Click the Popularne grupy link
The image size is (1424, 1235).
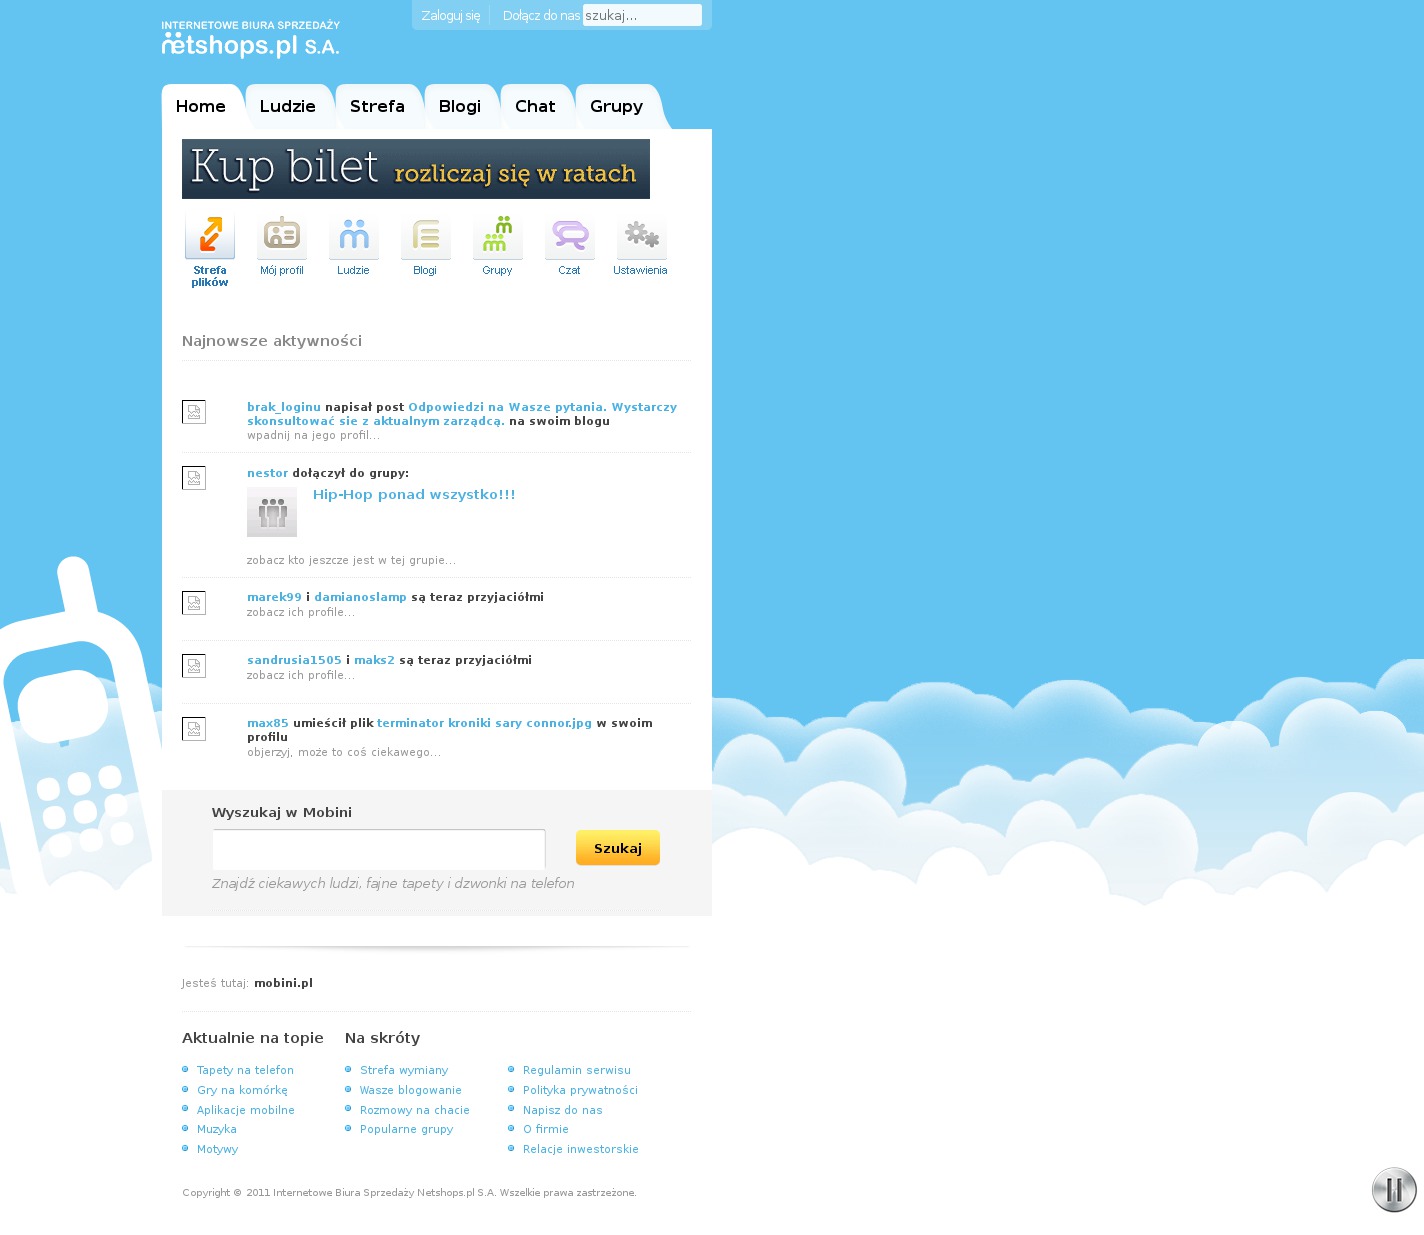[x=406, y=1129]
